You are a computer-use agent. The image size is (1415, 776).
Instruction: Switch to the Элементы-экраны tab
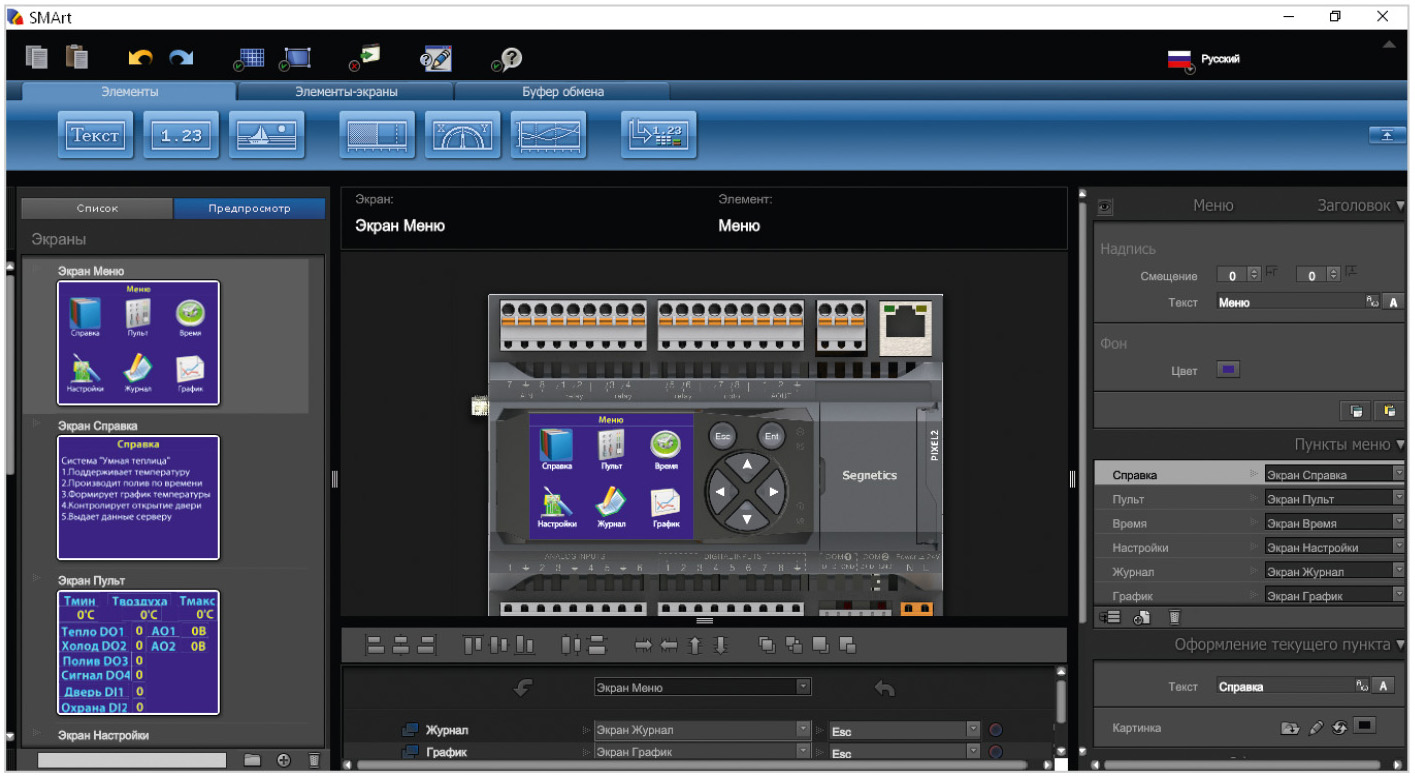coord(346,92)
